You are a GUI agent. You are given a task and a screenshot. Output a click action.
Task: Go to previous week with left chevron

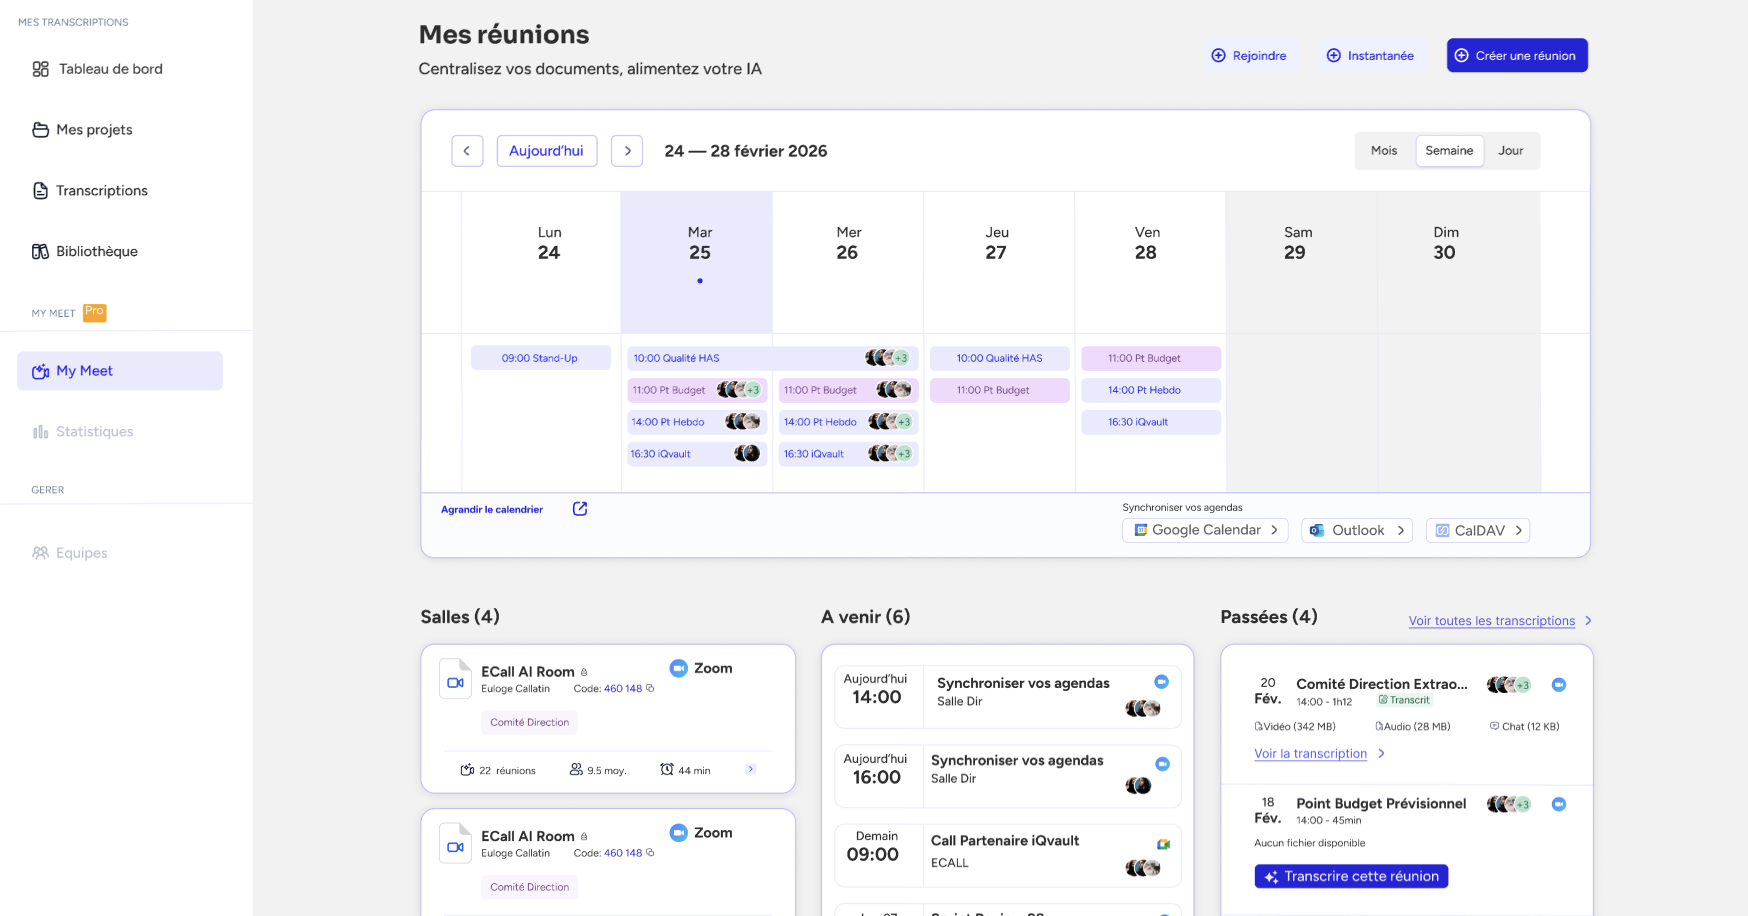click(467, 151)
